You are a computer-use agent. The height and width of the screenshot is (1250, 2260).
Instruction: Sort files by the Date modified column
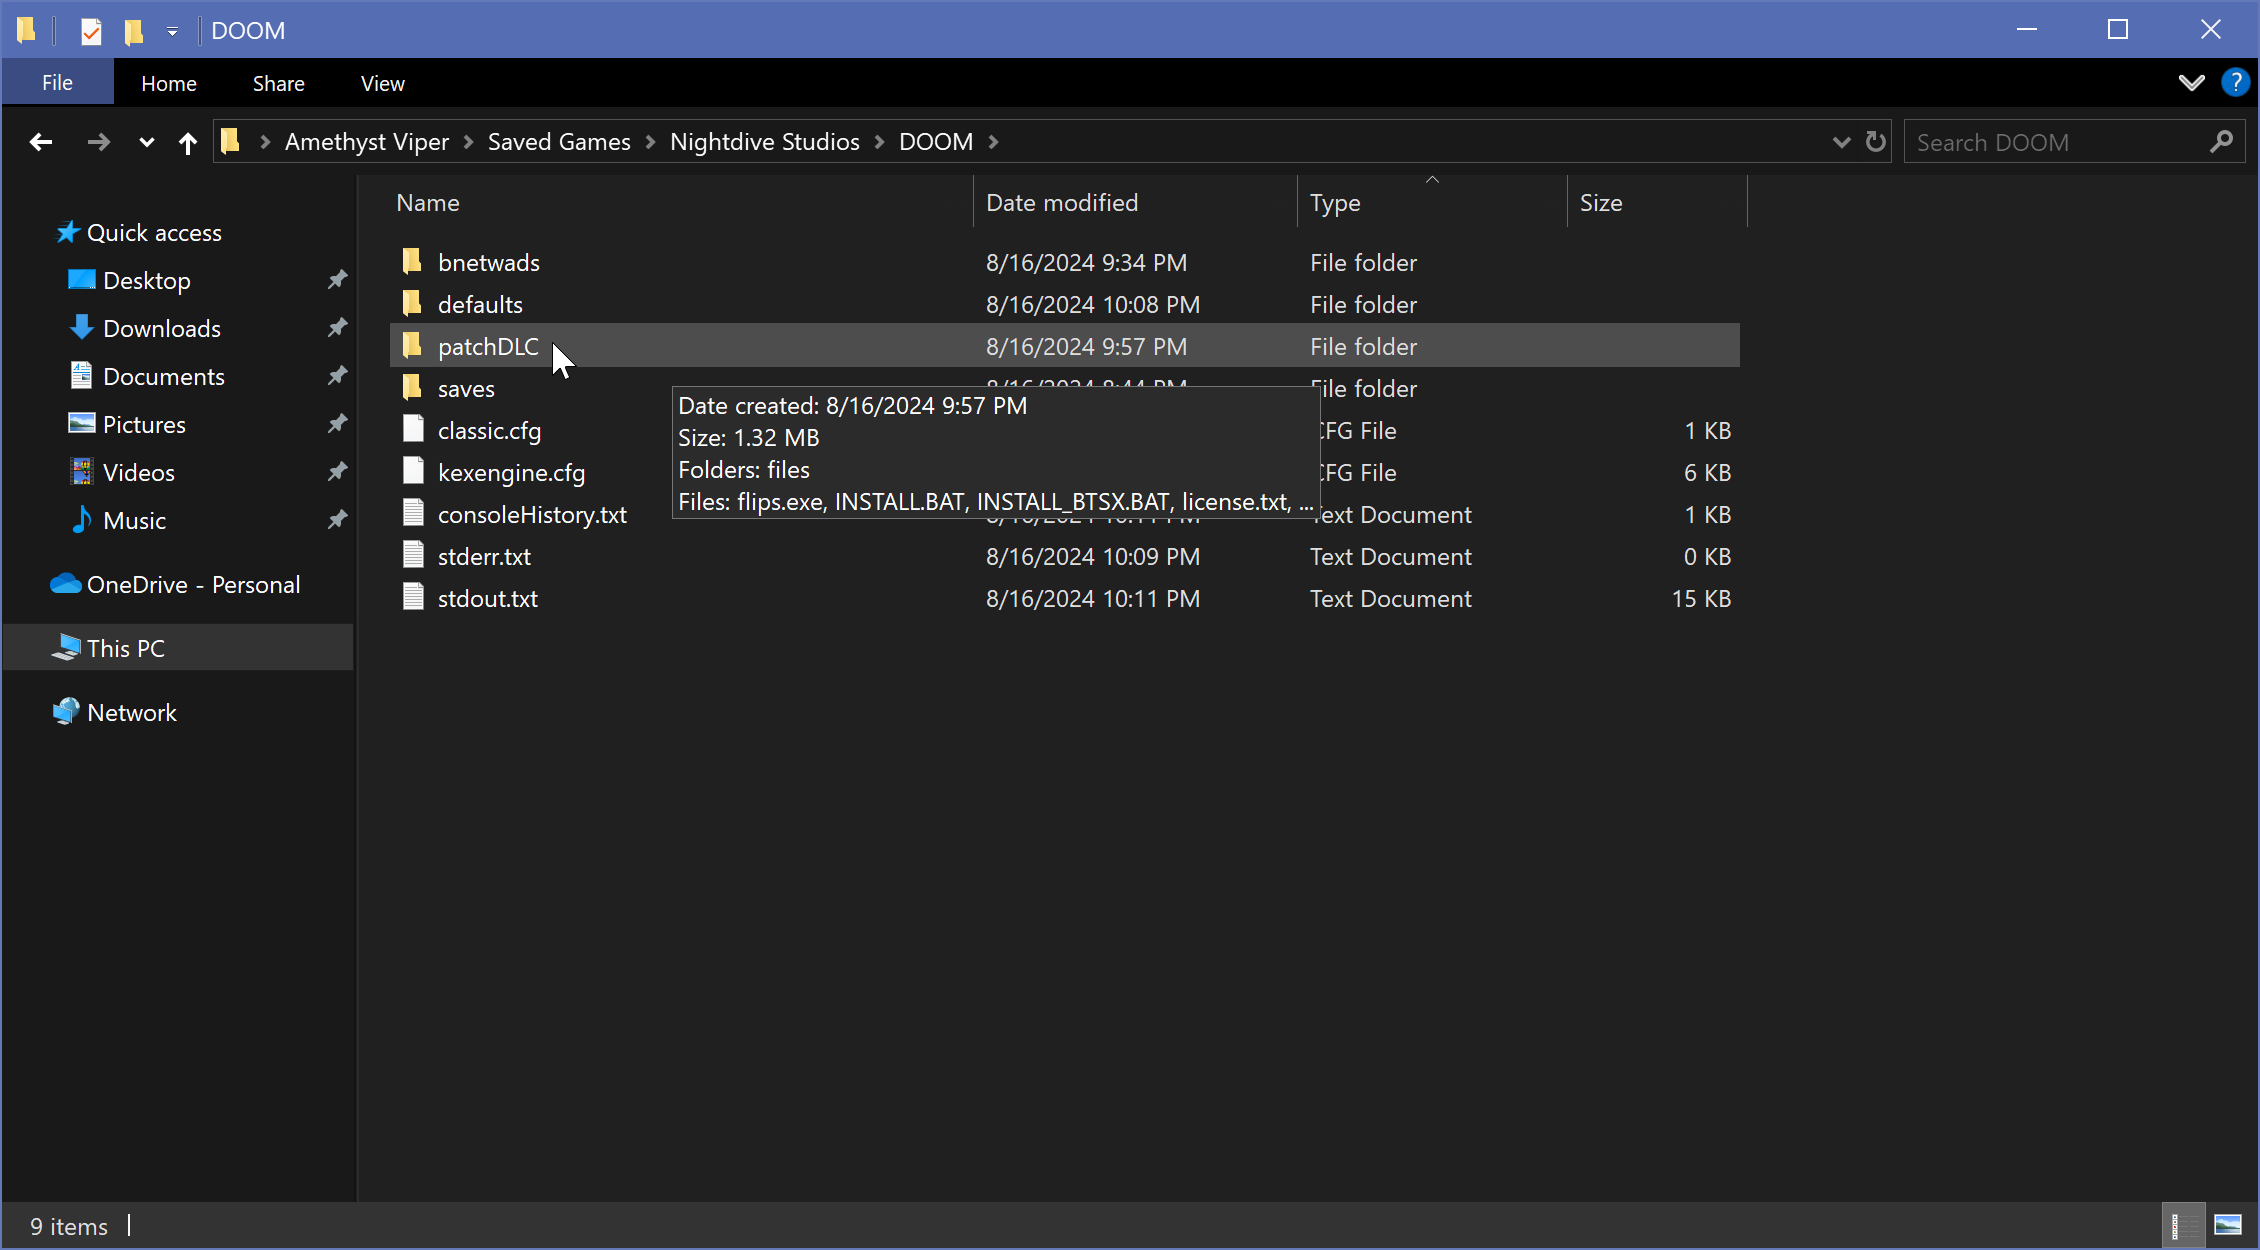pyautogui.click(x=1062, y=203)
